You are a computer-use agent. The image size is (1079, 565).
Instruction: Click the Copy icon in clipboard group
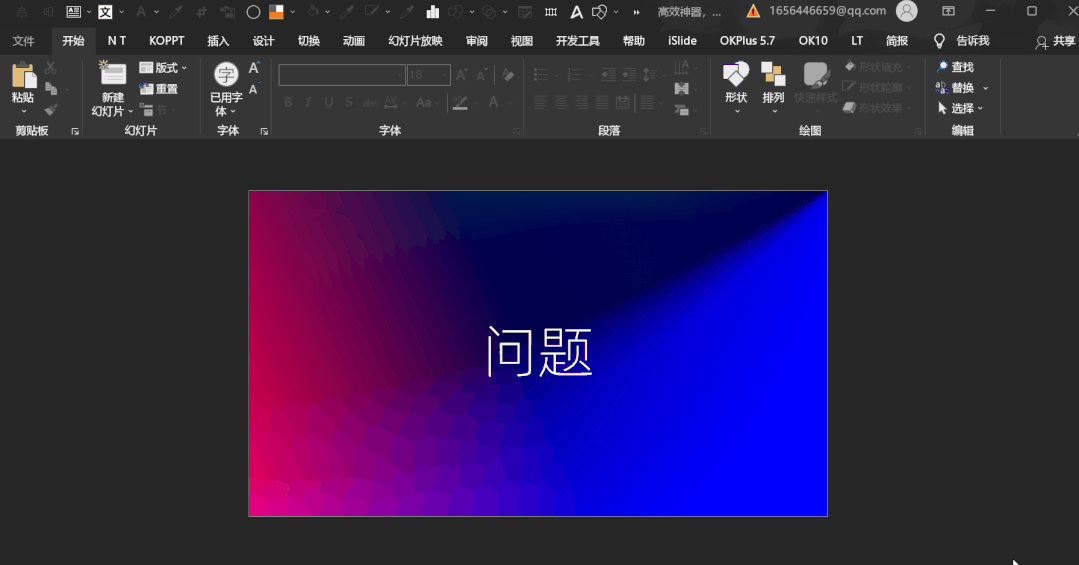click(x=51, y=88)
